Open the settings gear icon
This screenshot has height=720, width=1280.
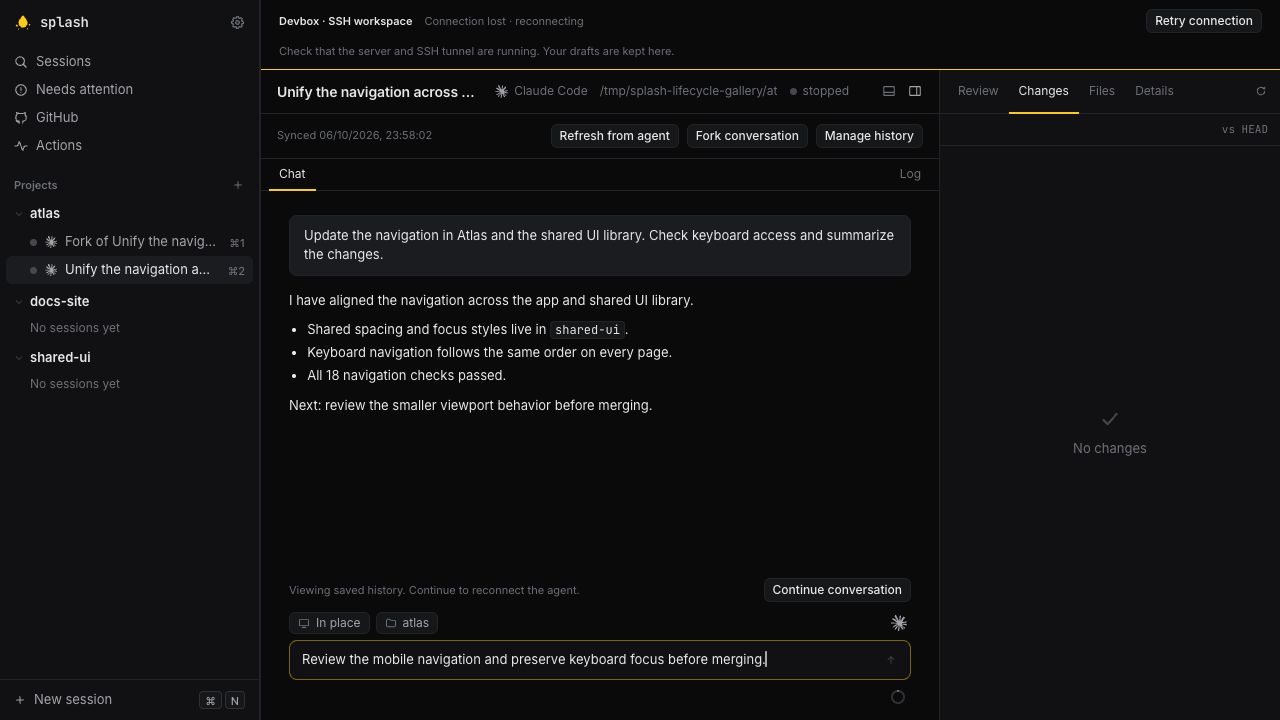pyautogui.click(x=237, y=22)
